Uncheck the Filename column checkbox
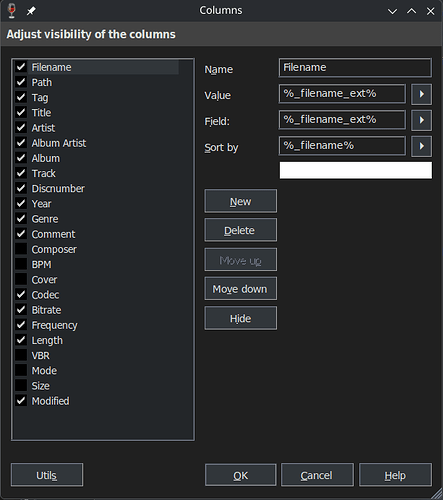Viewport: 443px width, 500px height. pyautogui.click(x=21, y=67)
